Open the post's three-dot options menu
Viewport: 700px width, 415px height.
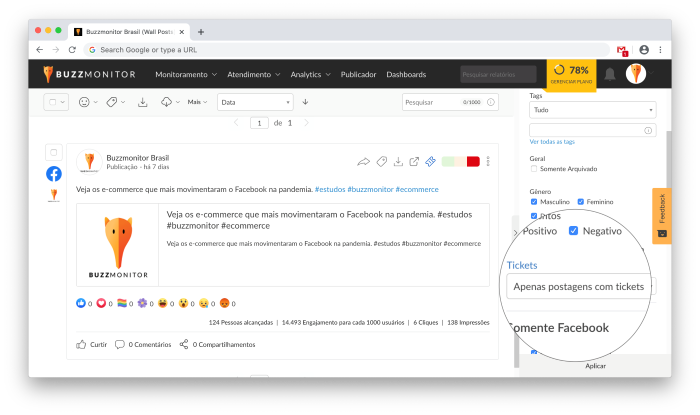(488, 161)
